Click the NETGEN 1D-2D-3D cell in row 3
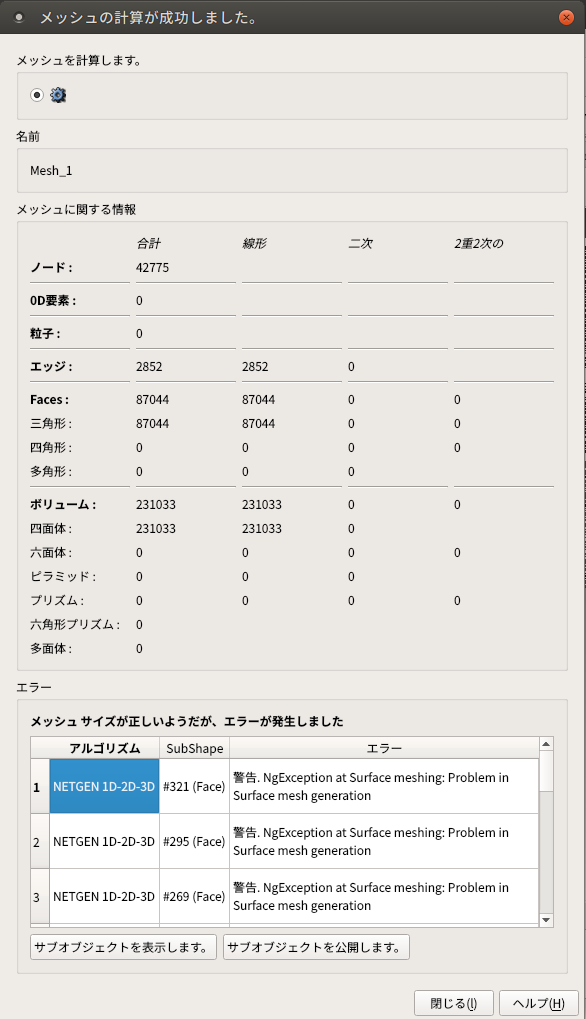586x1019 pixels. (x=105, y=896)
